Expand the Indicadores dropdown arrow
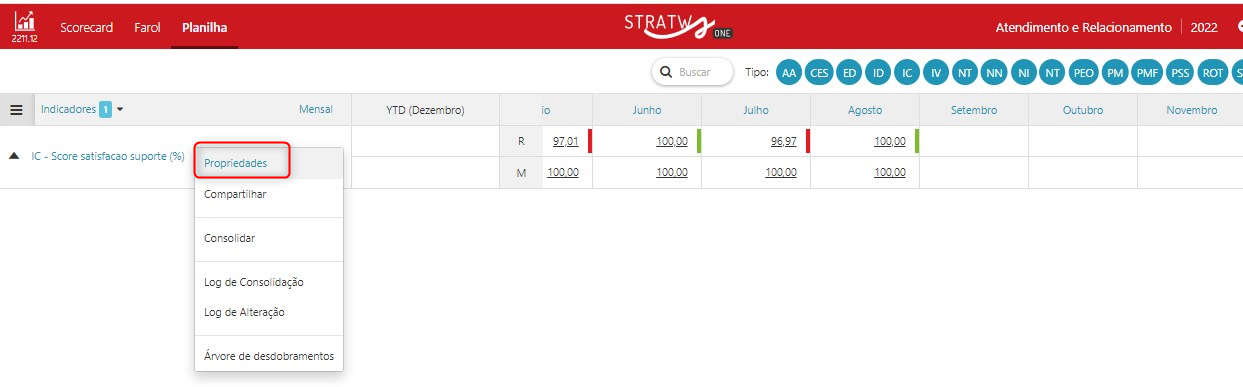1243x387 pixels. click(x=120, y=109)
